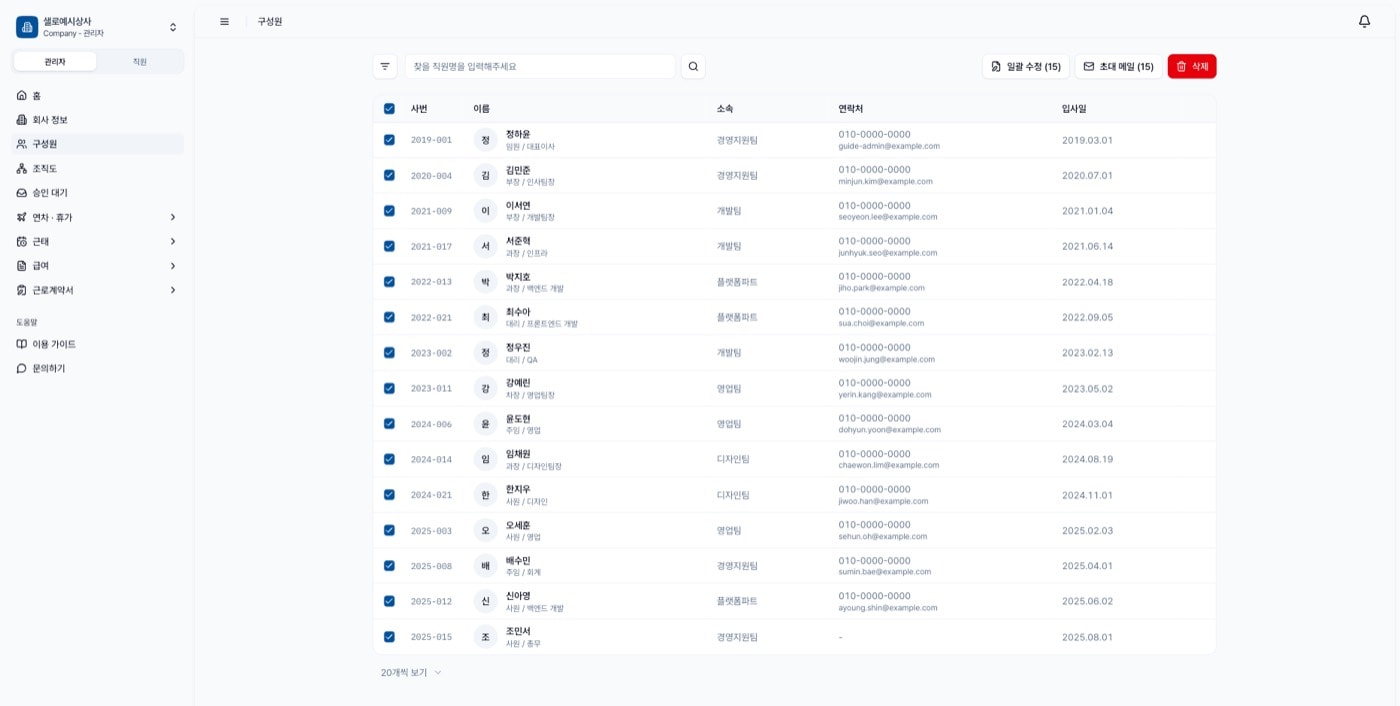Go to 홈 in the sidebar
This screenshot has width=1400, height=706.
(98, 96)
